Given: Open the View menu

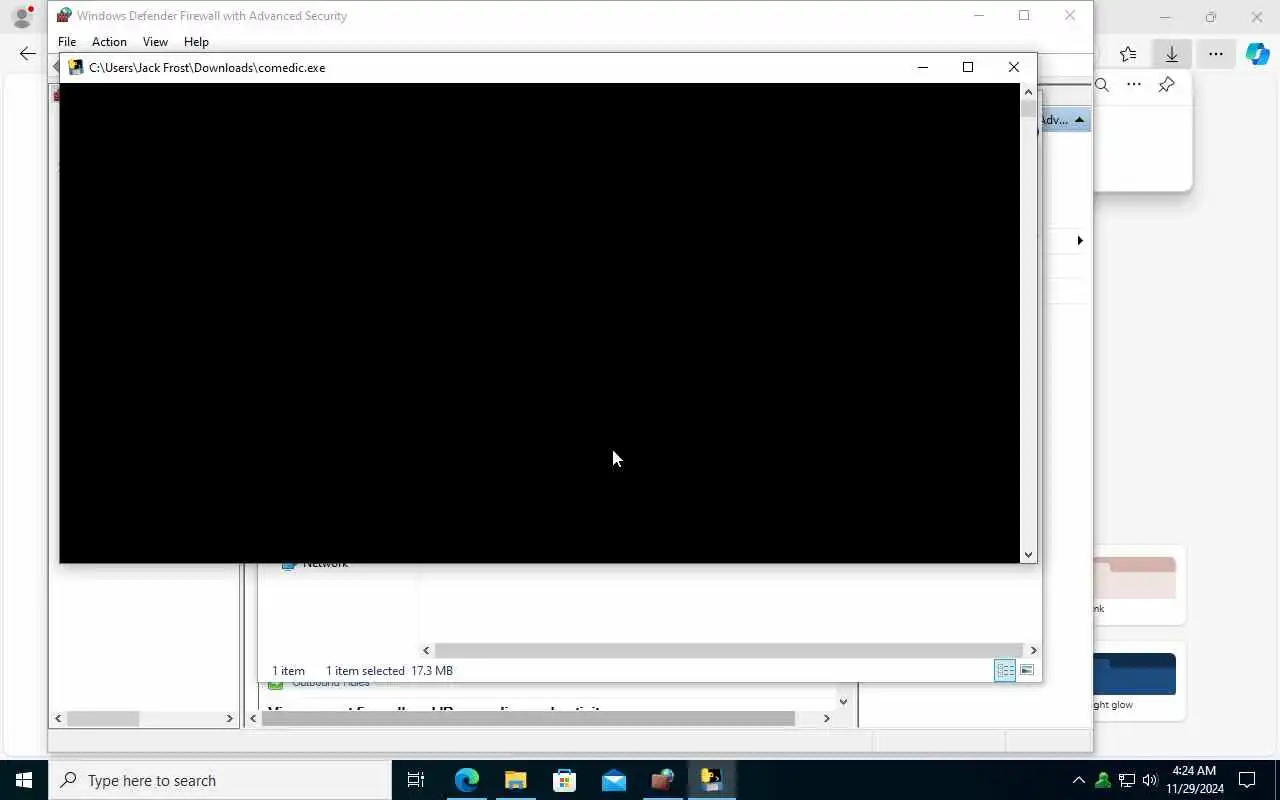Looking at the screenshot, I should (x=155, y=42).
